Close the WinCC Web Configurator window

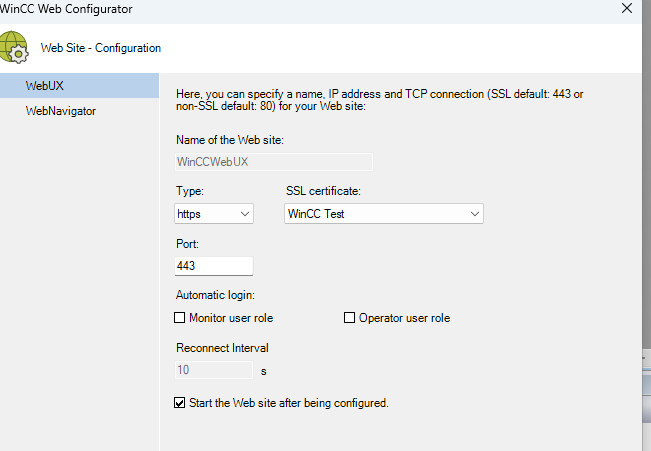click(x=626, y=9)
